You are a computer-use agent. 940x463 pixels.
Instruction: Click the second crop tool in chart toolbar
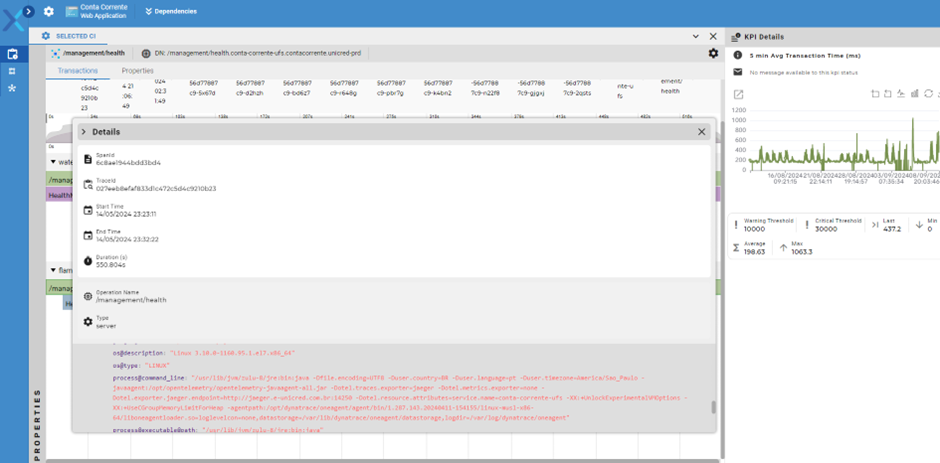click(x=888, y=94)
